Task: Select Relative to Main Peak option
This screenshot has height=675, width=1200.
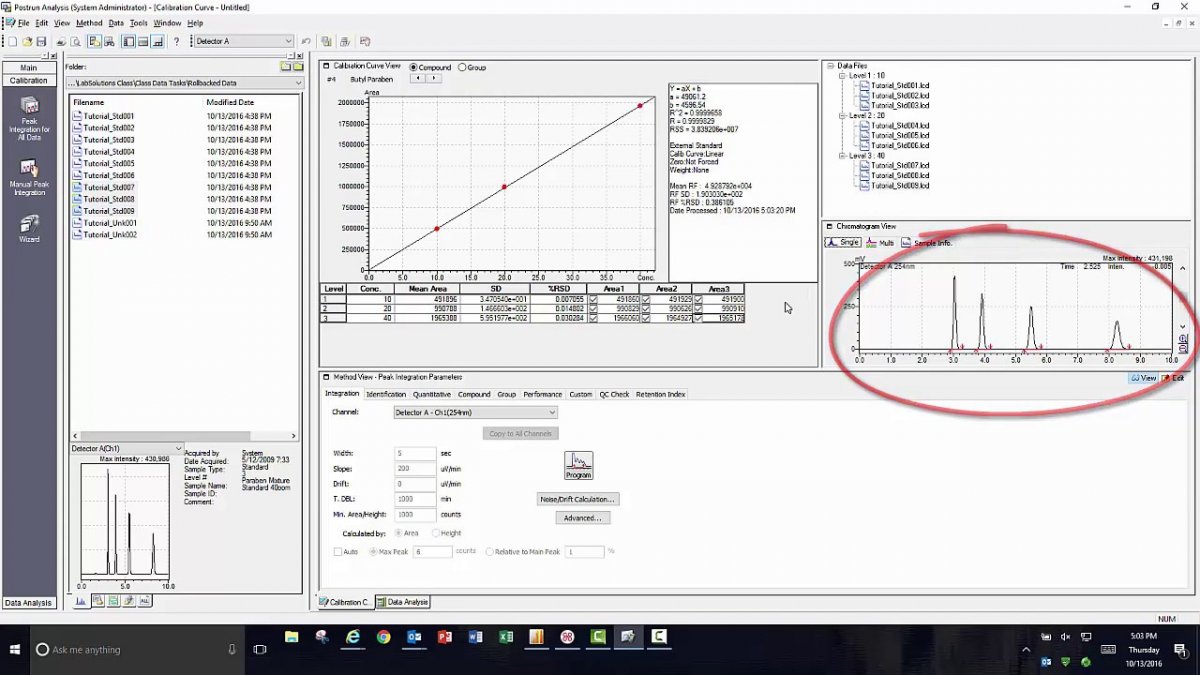Action: click(489, 551)
